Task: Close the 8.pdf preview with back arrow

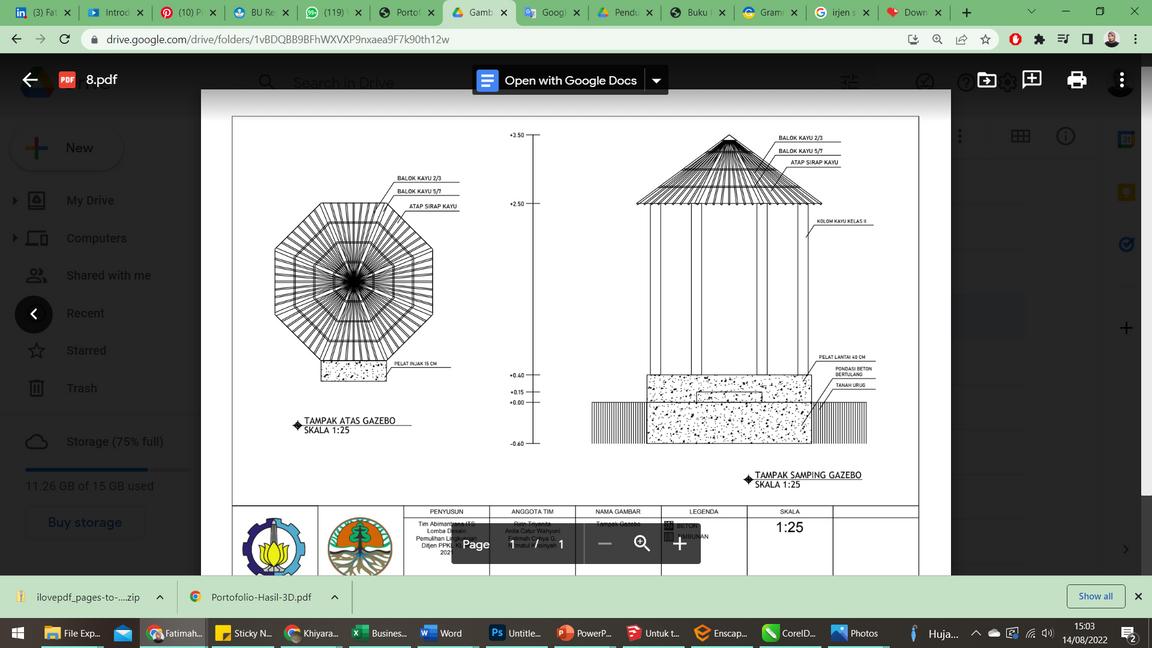Action: click(x=30, y=79)
